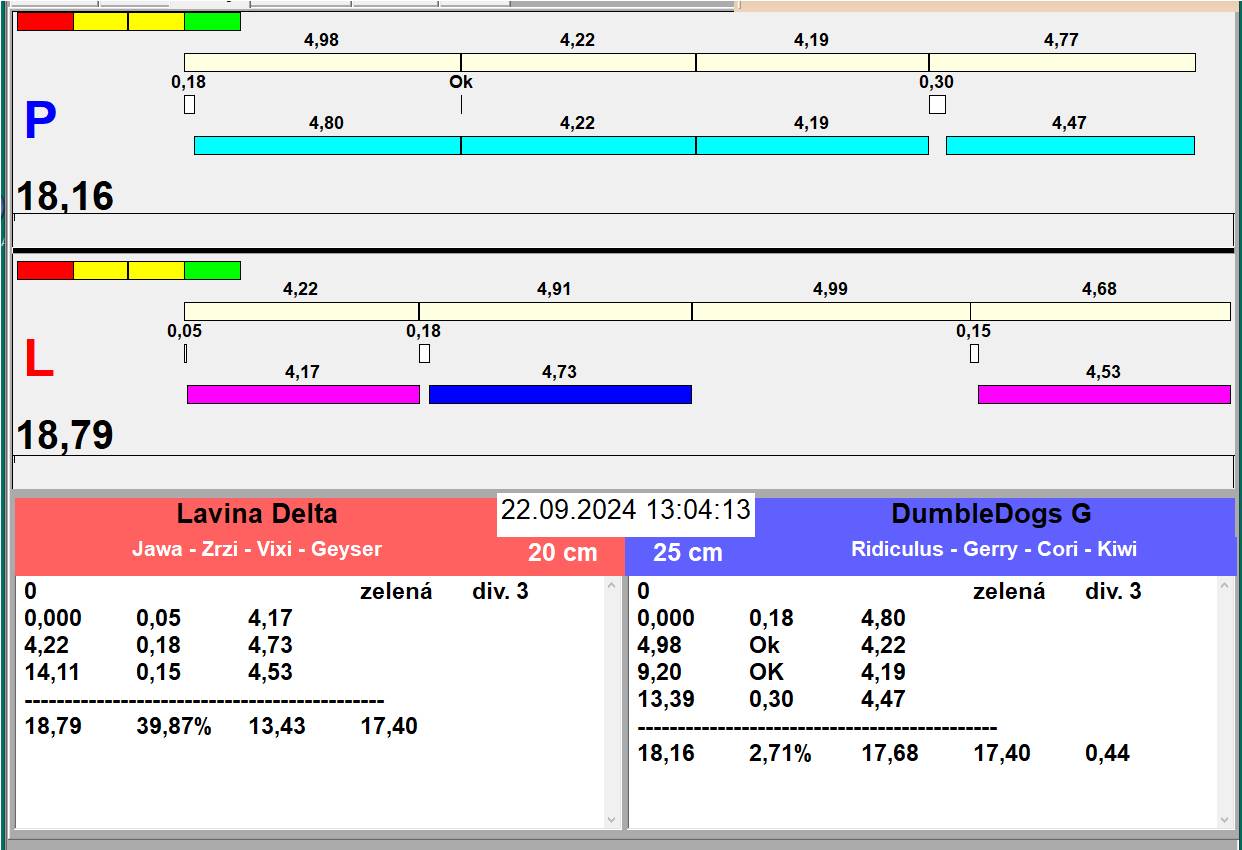Click the 25 cm jump height label

(687, 552)
